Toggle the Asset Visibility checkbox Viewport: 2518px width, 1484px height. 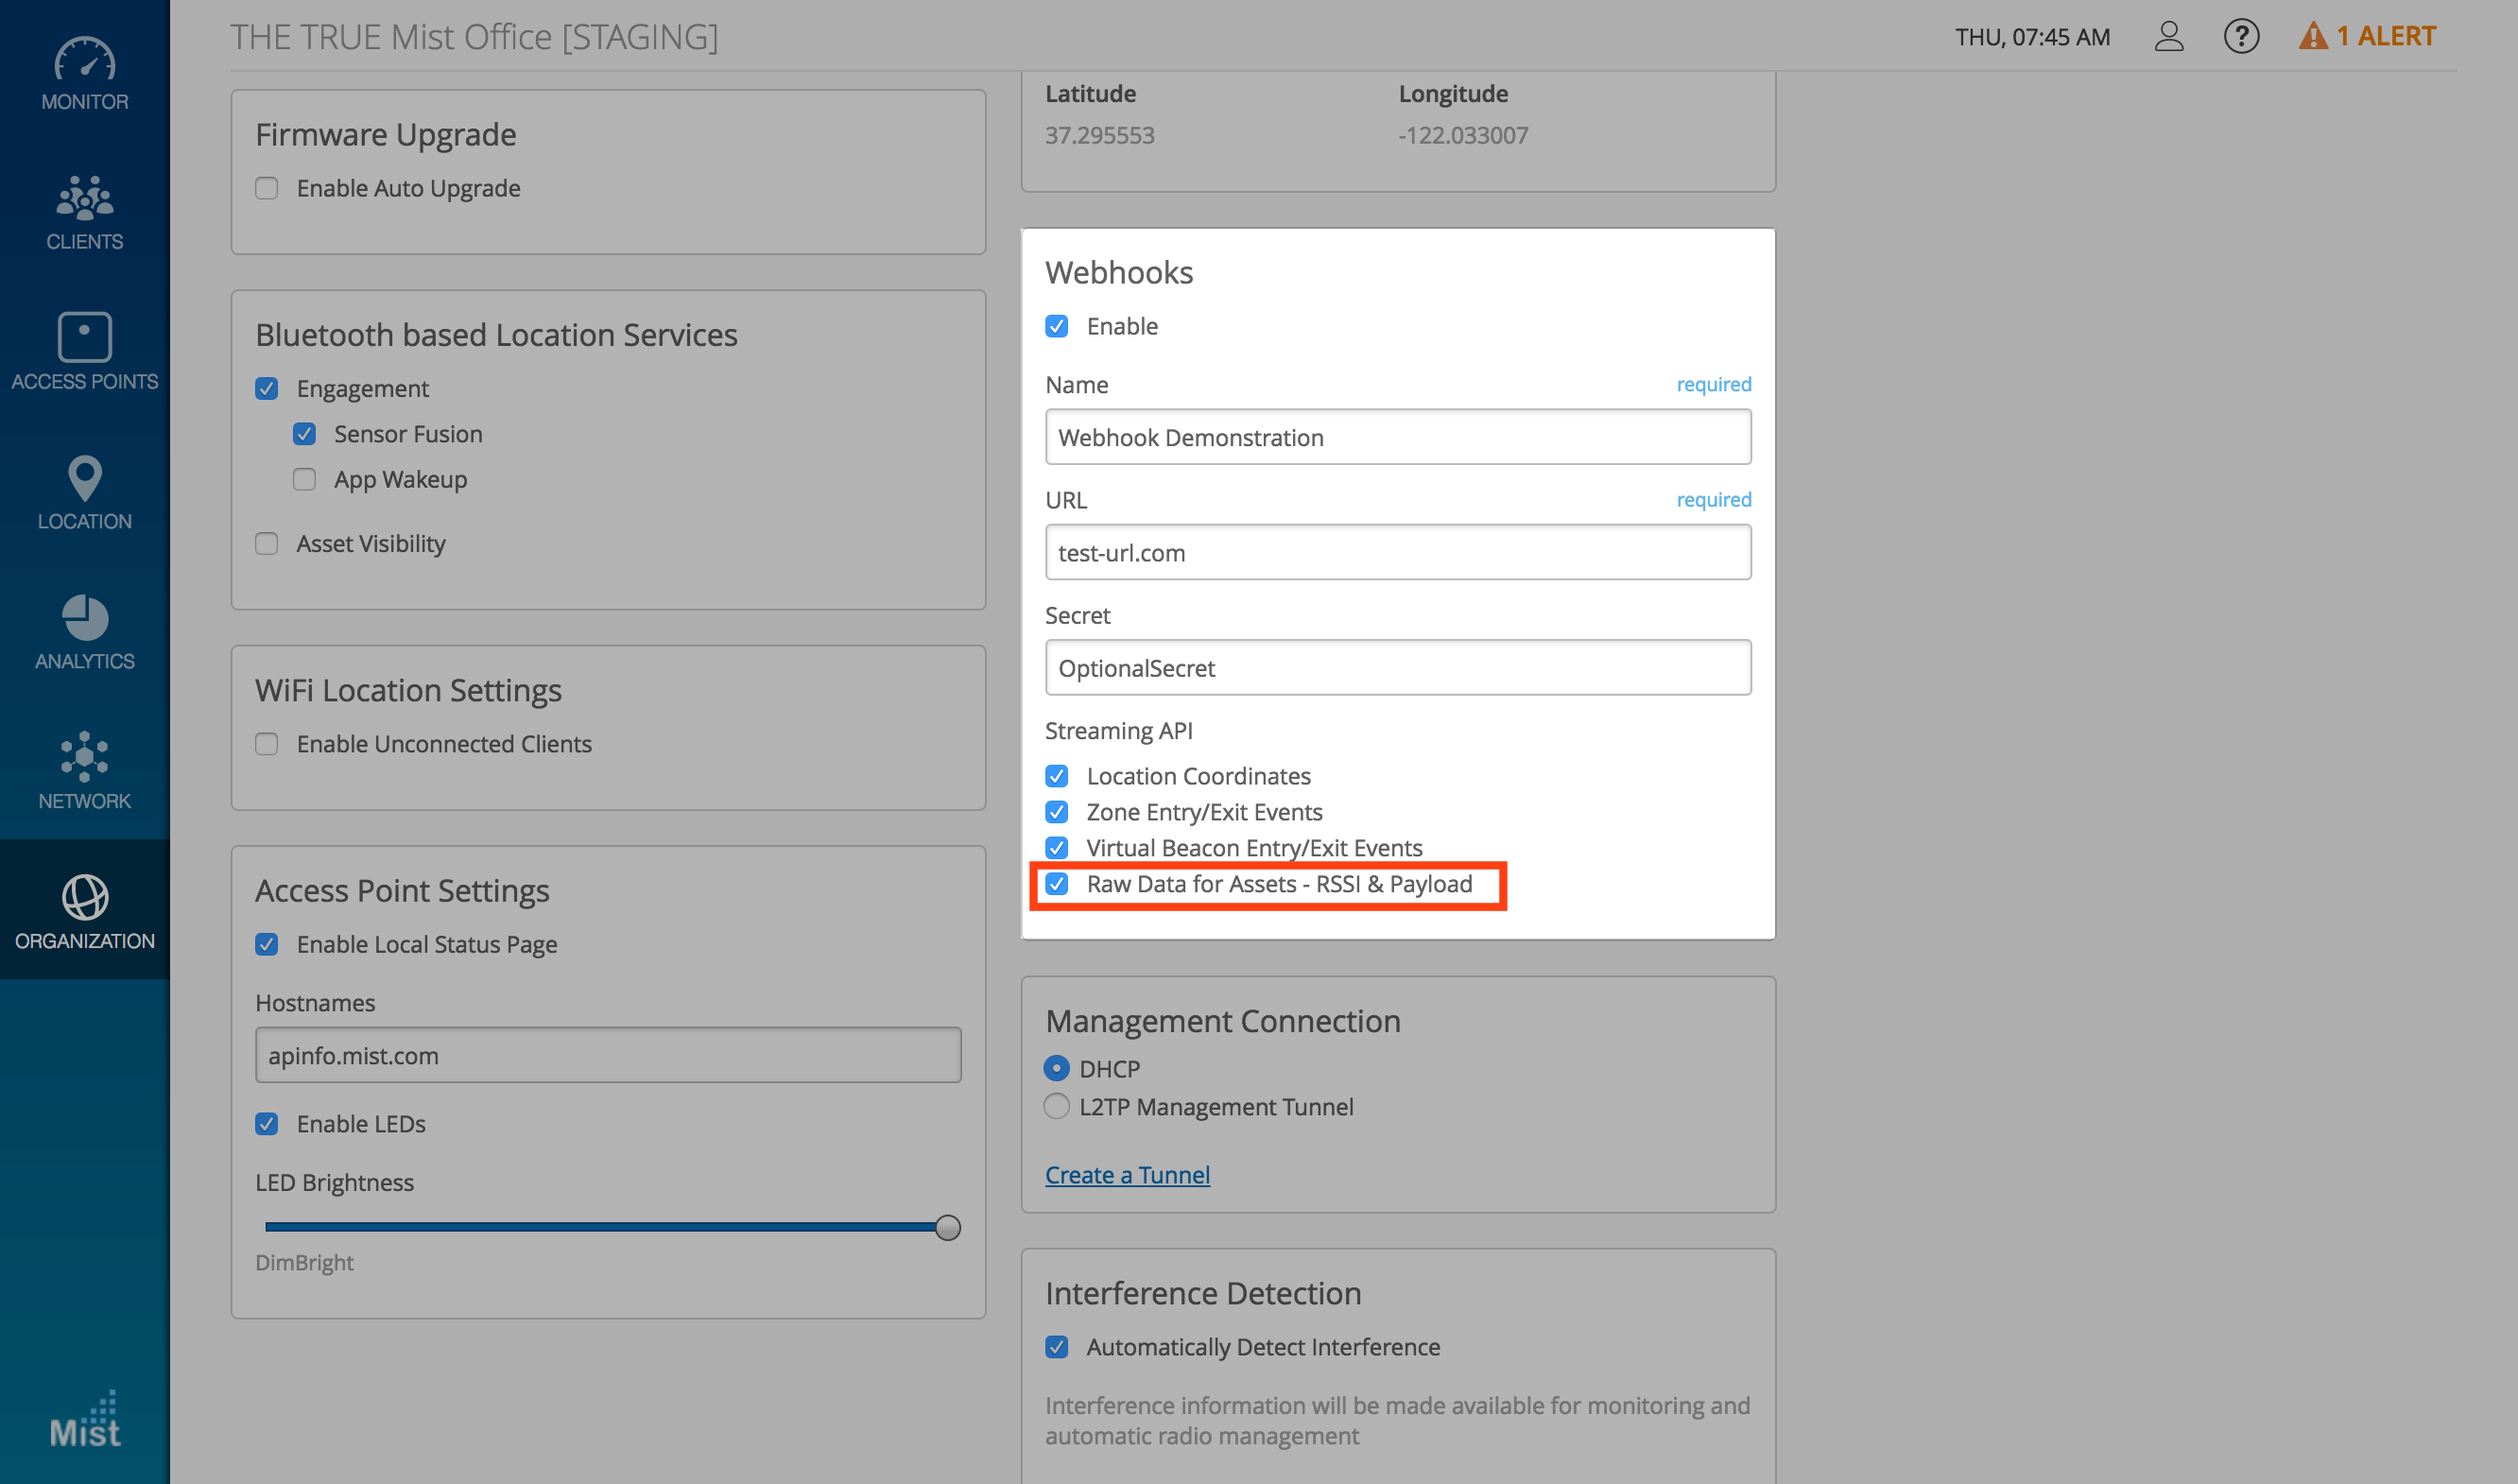[x=266, y=544]
